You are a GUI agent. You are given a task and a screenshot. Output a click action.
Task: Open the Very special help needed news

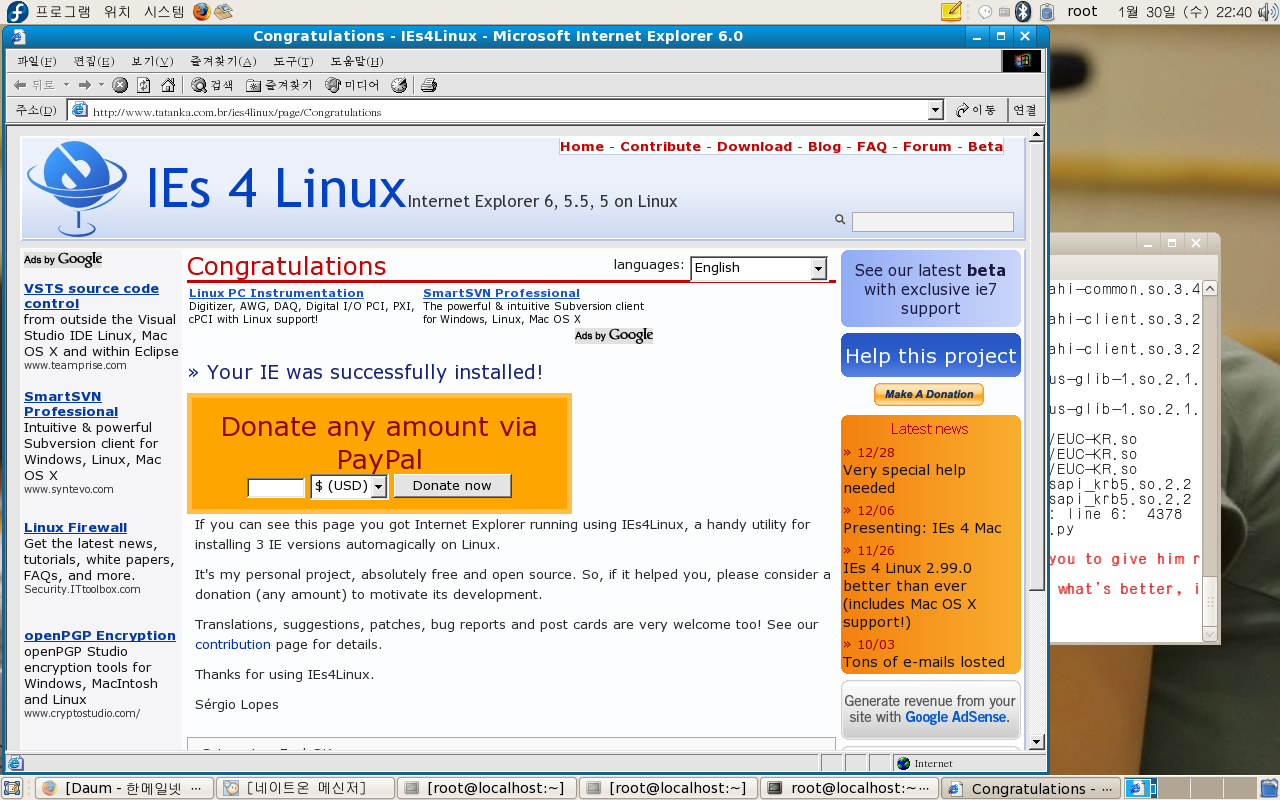tap(904, 479)
